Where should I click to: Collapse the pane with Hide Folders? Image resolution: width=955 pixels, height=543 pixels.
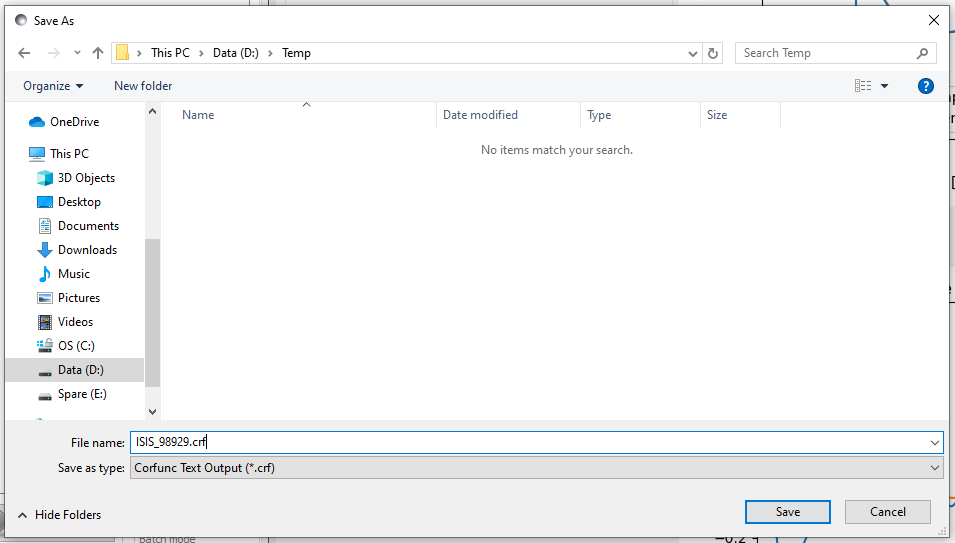pyautogui.click(x=59, y=515)
